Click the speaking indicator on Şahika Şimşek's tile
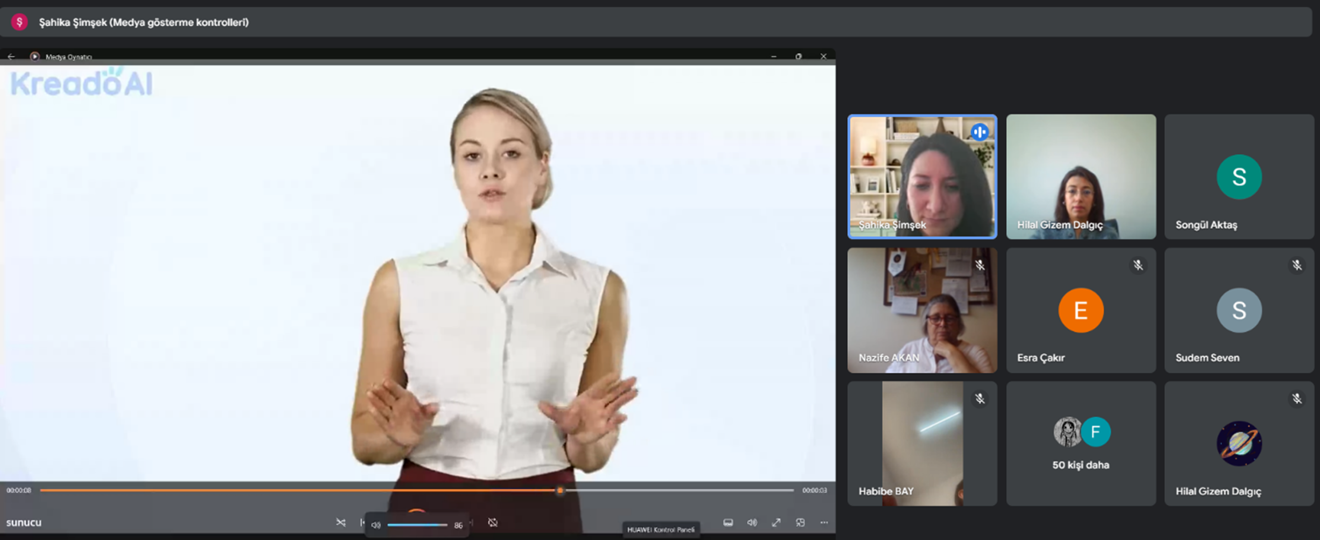The height and width of the screenshot is (540, 1320). 979,132
